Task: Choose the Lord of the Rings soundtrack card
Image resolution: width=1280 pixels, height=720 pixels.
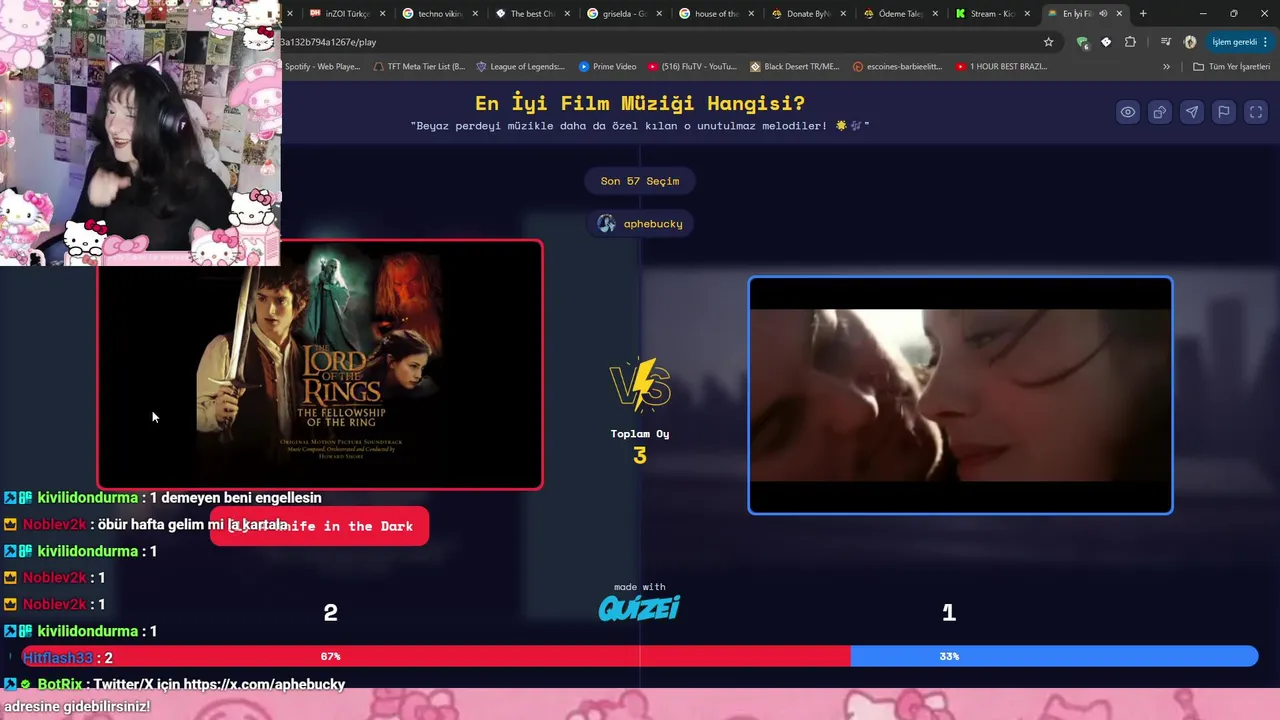Action: (320, 365)
